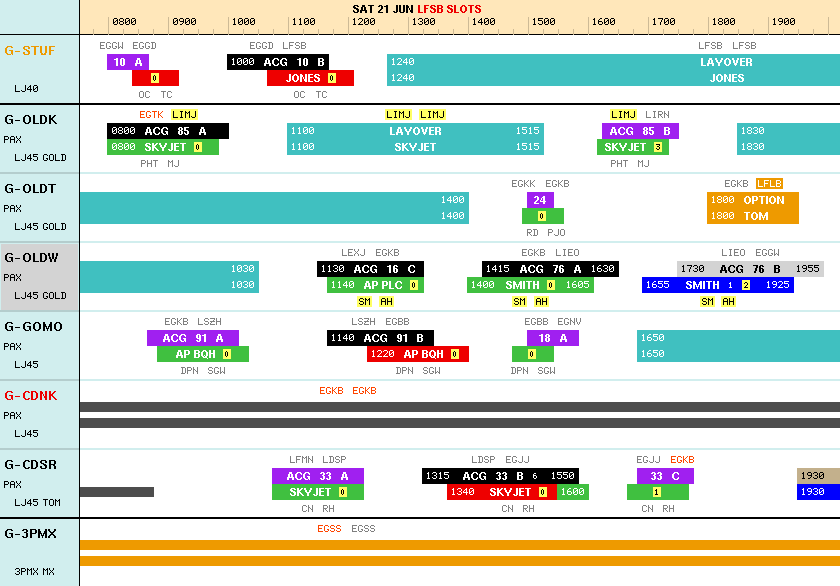The height and width of the screenshot is (586, 840).
Task: Select the G-OLDW aircraft row label
Action: click(31, 258)
